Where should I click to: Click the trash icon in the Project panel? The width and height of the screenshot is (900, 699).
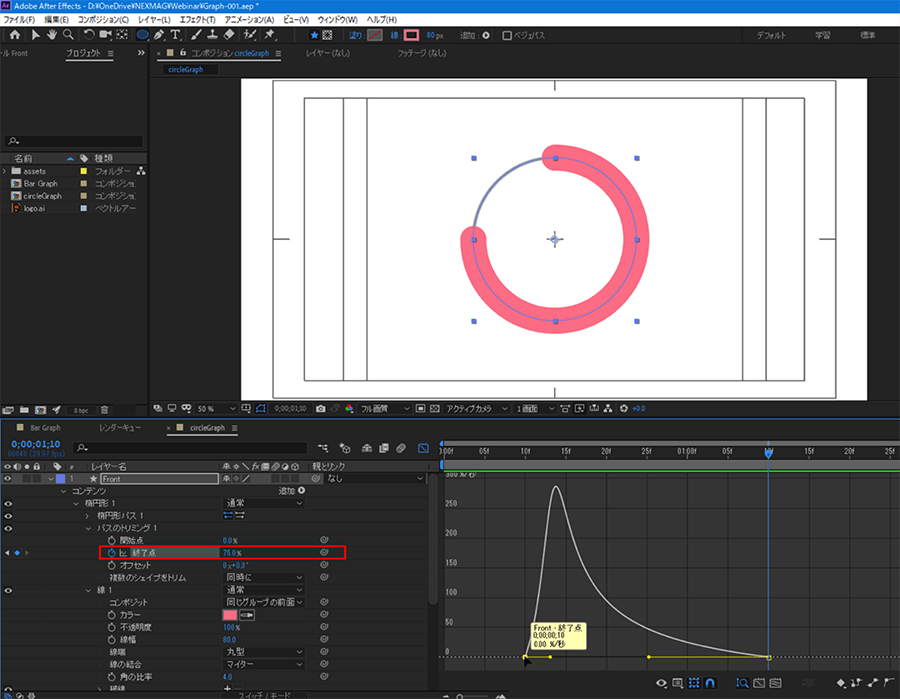click(105, 409)
